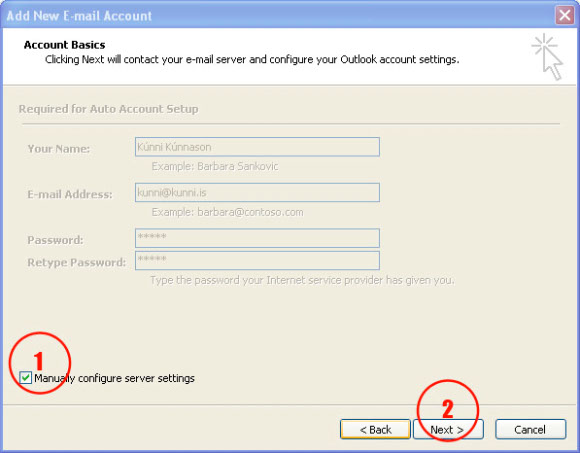Click the dialog title bar text
580x453 pixels.
[x=79, y=16]
